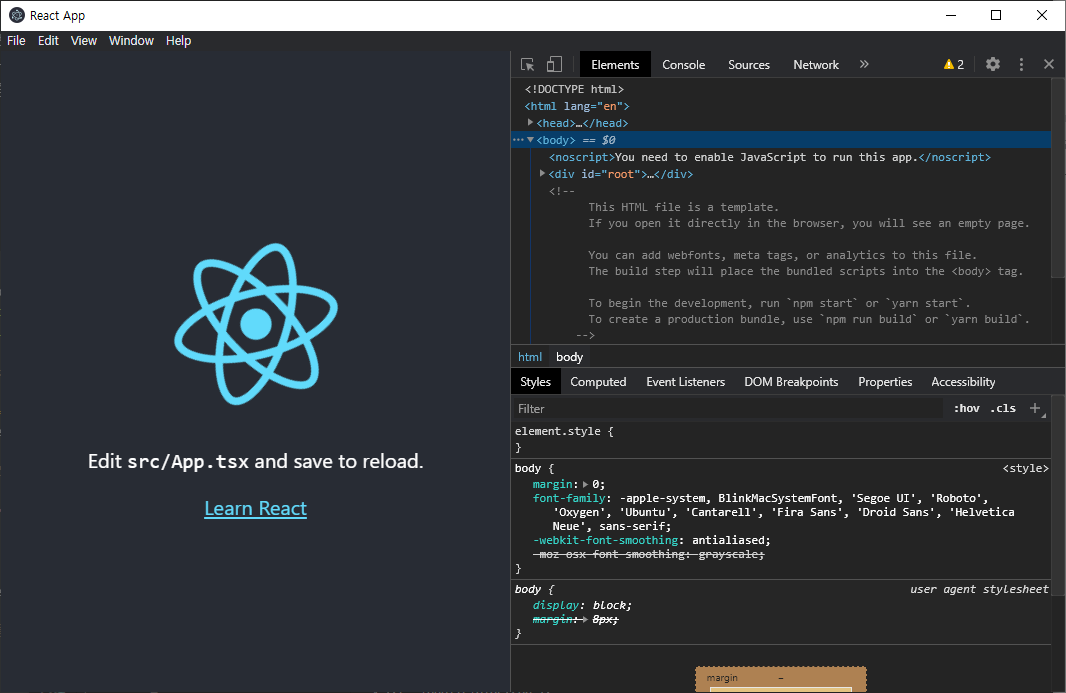Viewport: 1066px width, 693px height.
Task: Toggle the device toolbar icon
Action: coord(555,64)
